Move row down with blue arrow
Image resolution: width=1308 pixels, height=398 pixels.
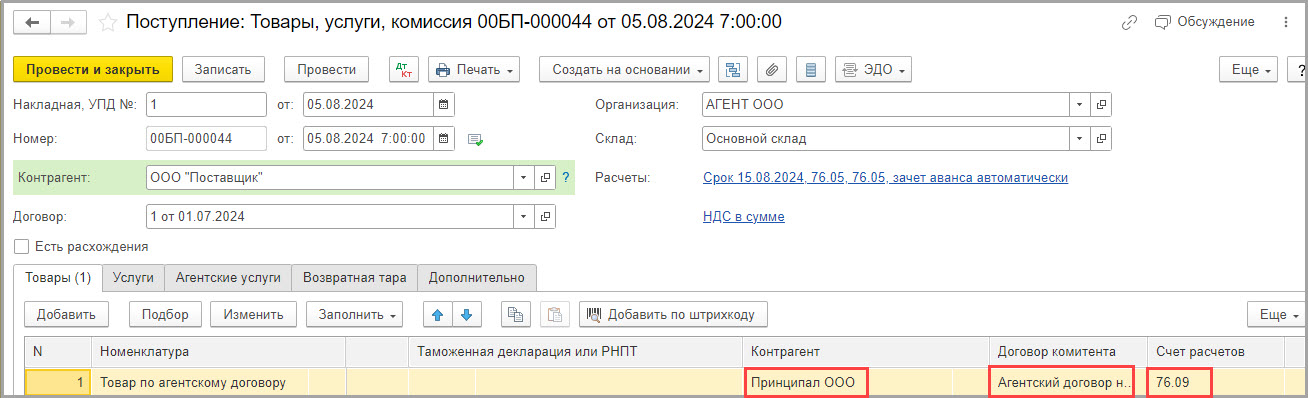tap(465, 314)
